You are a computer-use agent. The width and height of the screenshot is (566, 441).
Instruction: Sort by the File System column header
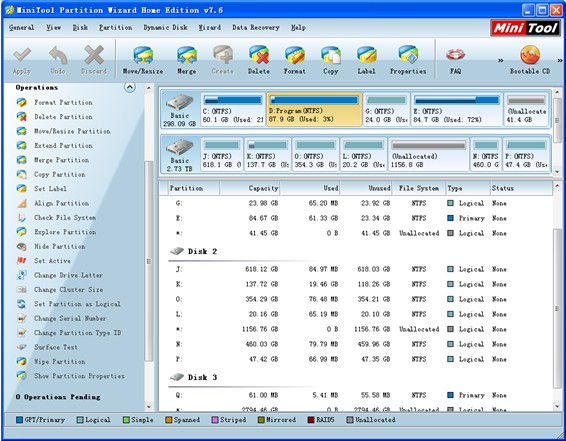tap(419, 188)
